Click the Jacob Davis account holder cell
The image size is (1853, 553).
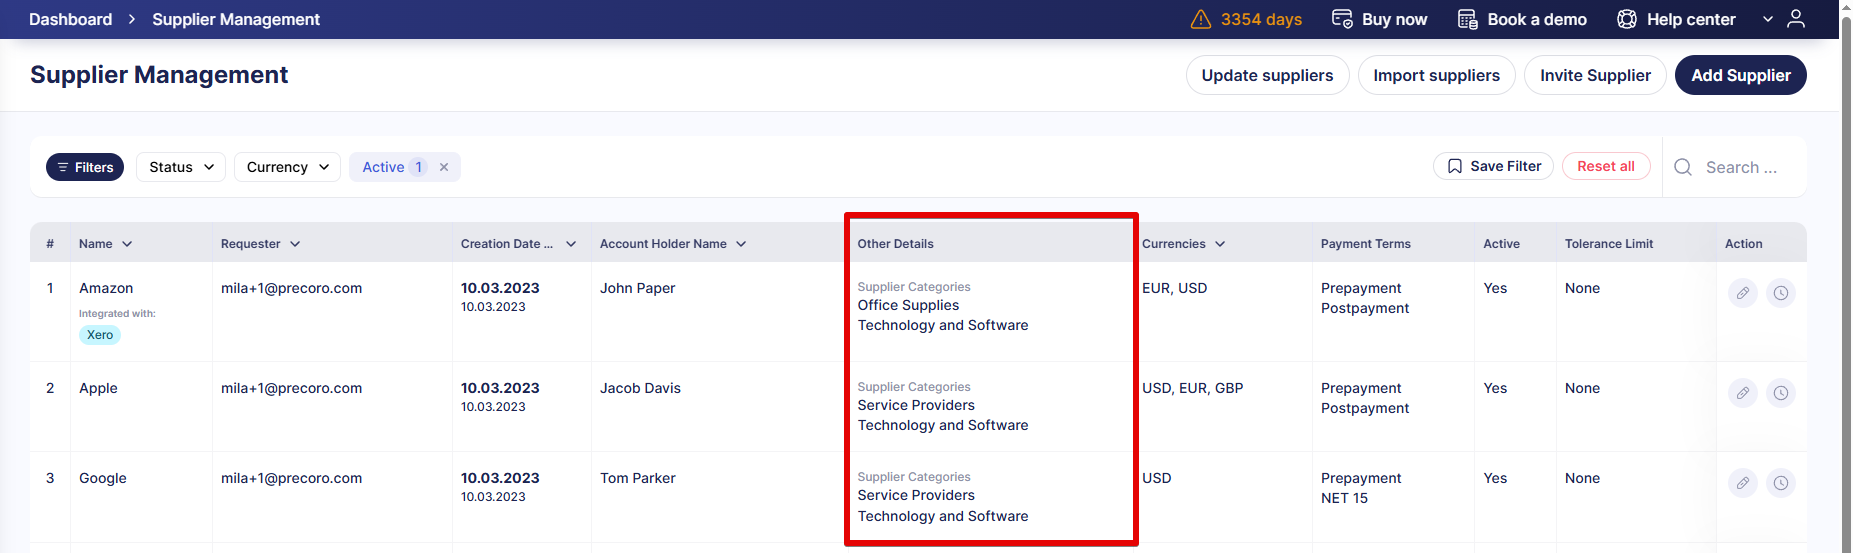(x=640, y=388)
